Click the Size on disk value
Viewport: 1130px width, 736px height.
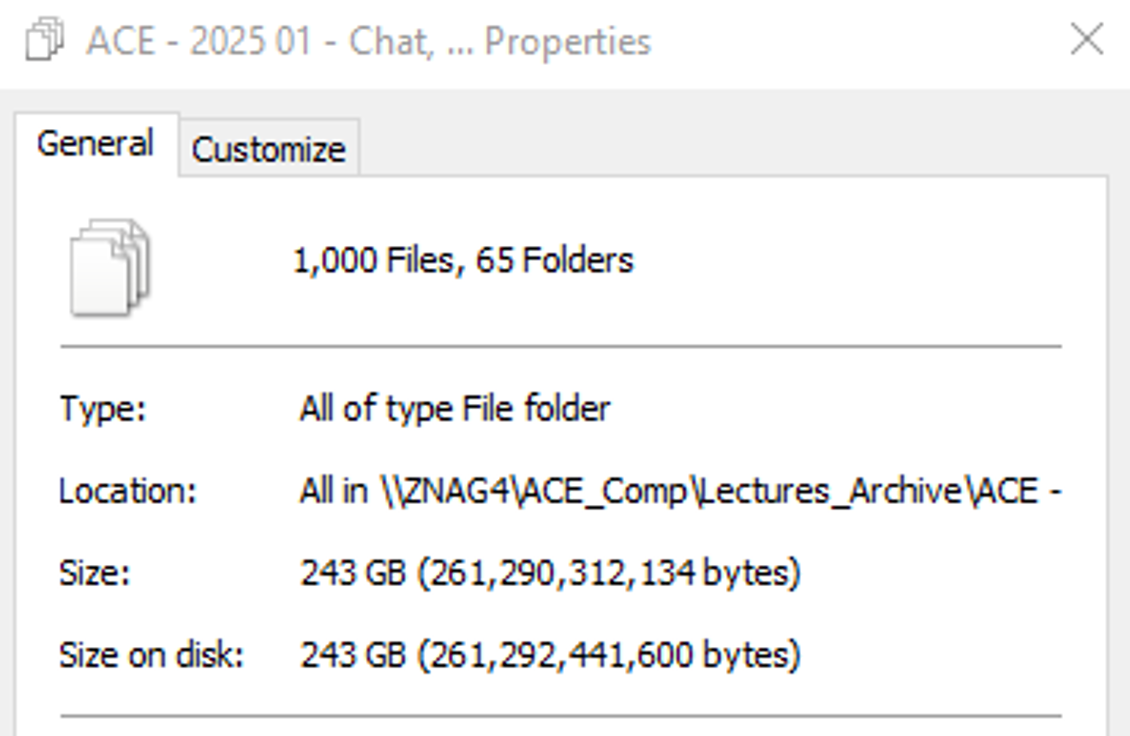(x=551, y=655)
